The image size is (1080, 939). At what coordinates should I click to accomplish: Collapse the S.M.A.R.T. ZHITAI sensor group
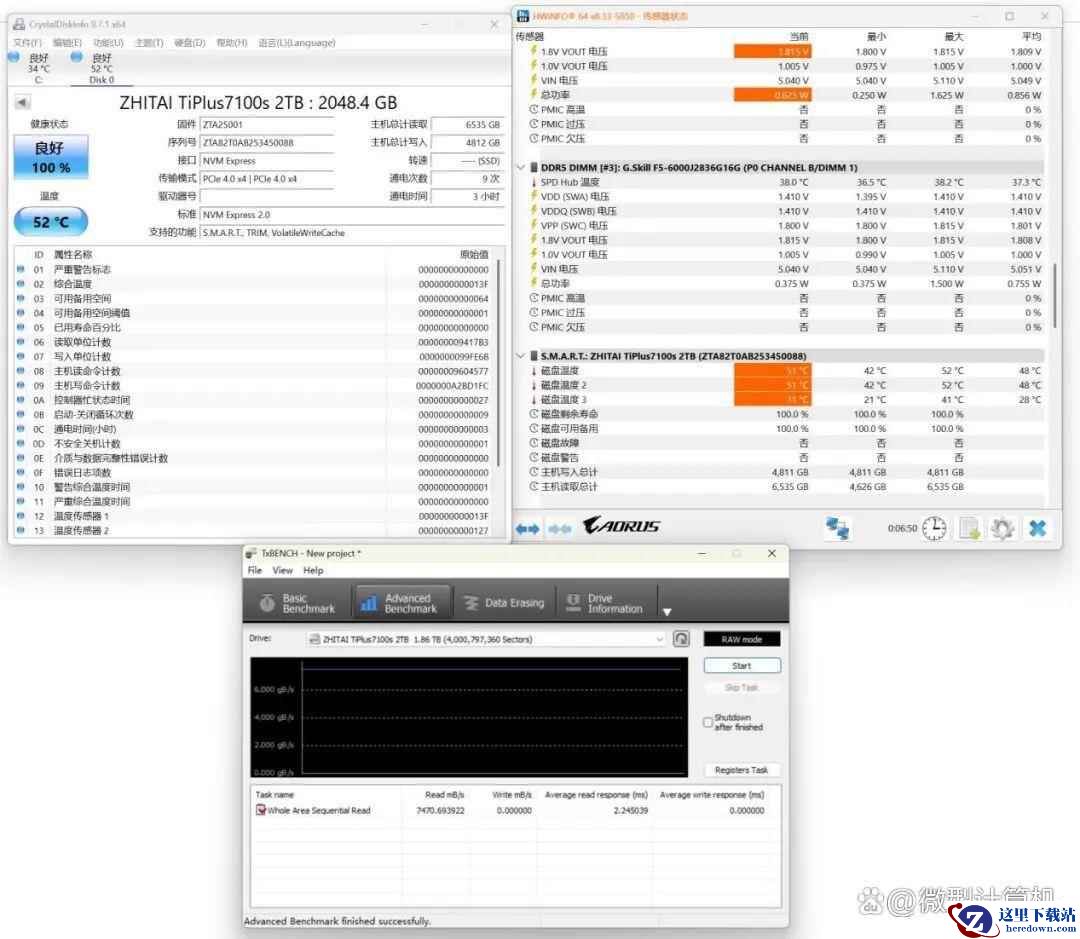(520, 356)
